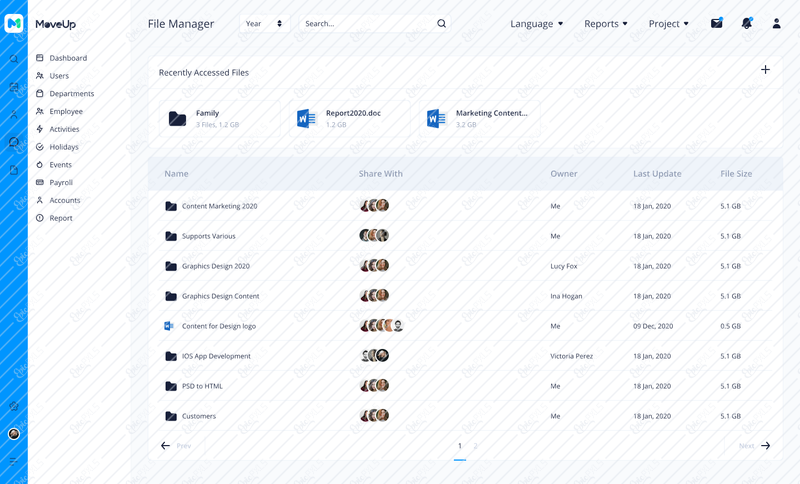Click the Owner column header
This screenshot has height=484, width=800.
click(x=564, y=174)
